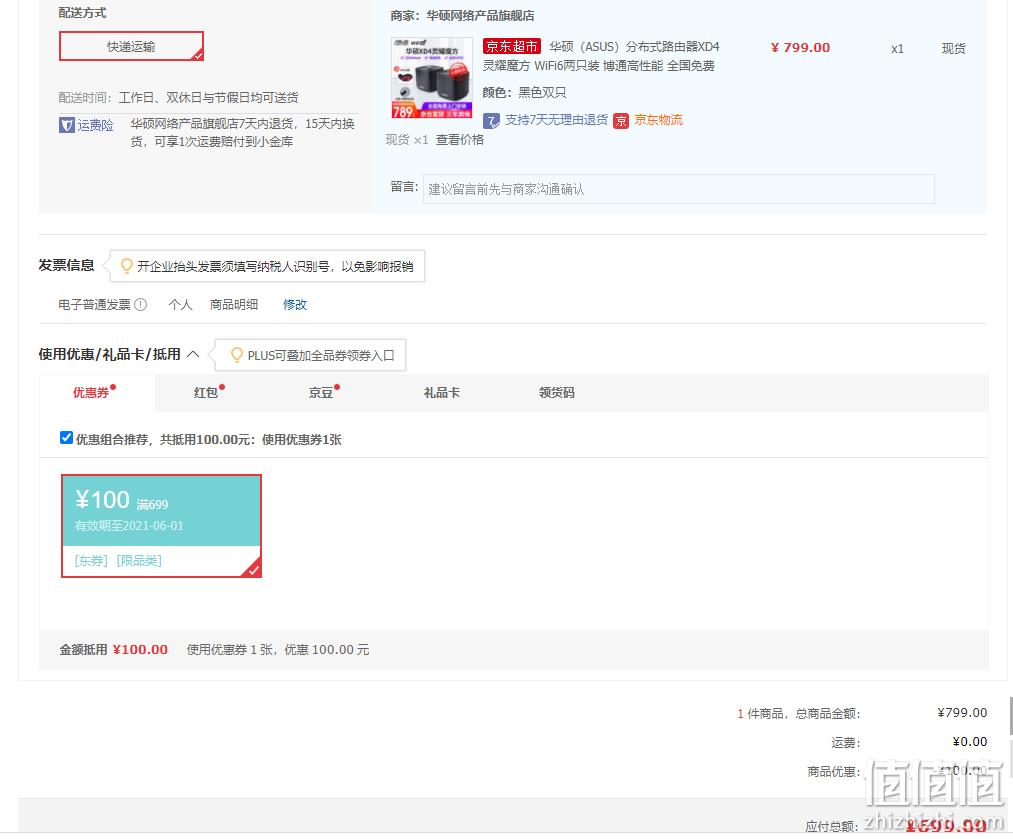Click the 7-day return blue icon
Viewport: 1013px width, 839px height.
click(492, 121)
